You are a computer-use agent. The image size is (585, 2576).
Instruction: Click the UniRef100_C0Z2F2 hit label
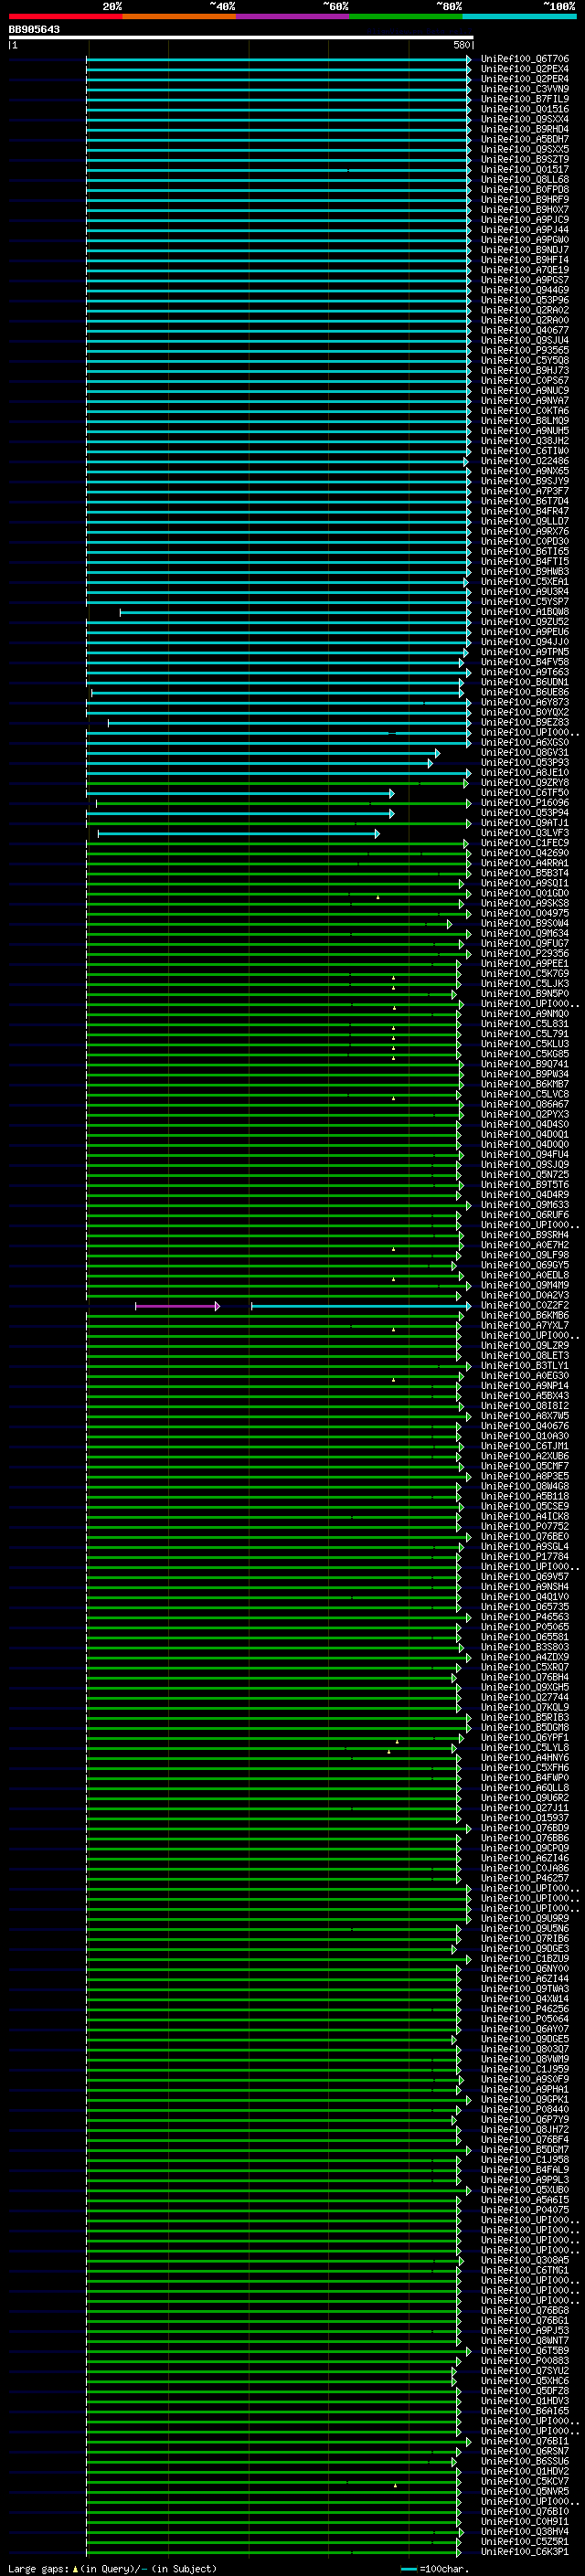[524, 1306]
